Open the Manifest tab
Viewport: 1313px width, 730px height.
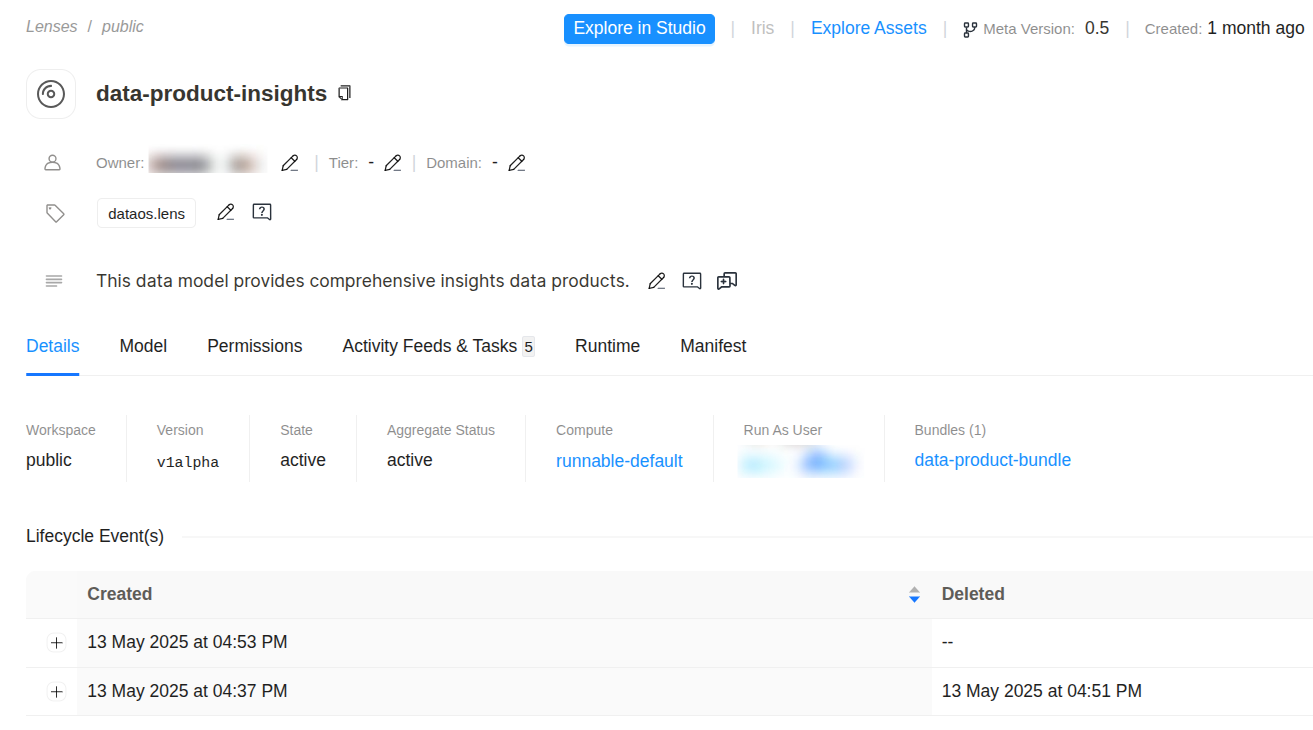(713, 346)
